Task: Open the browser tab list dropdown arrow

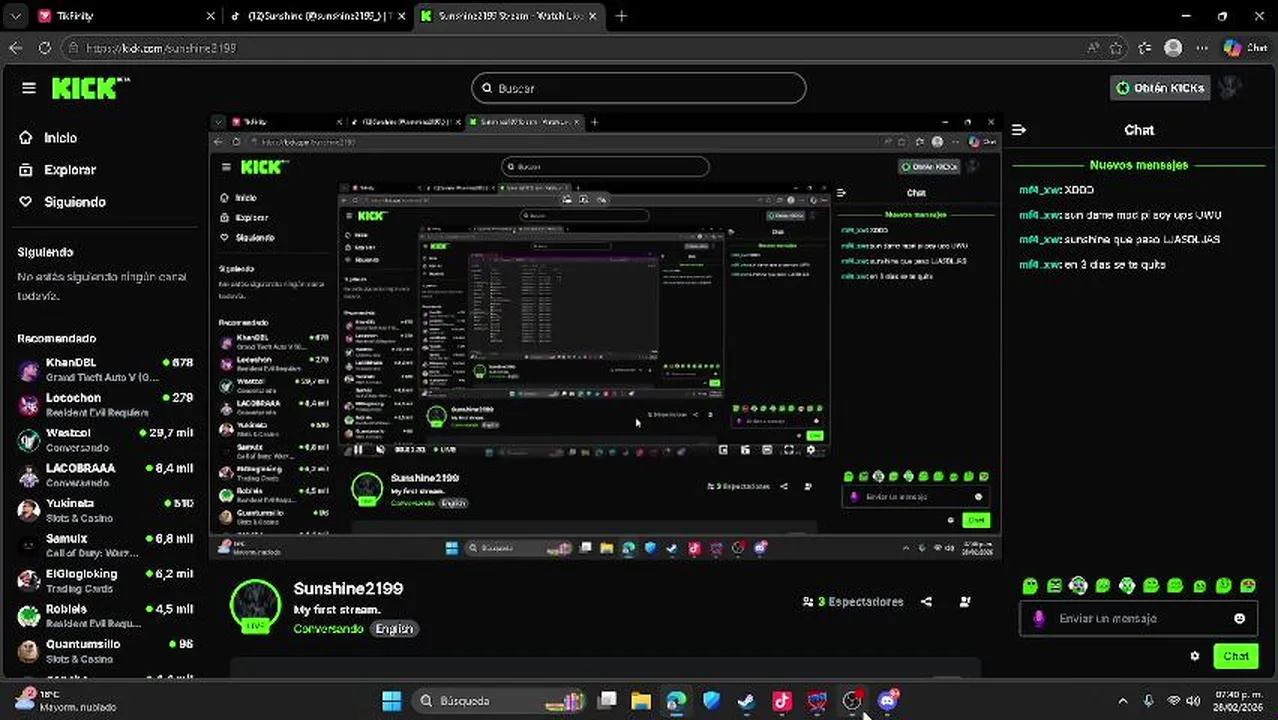Action: (15, 16)
